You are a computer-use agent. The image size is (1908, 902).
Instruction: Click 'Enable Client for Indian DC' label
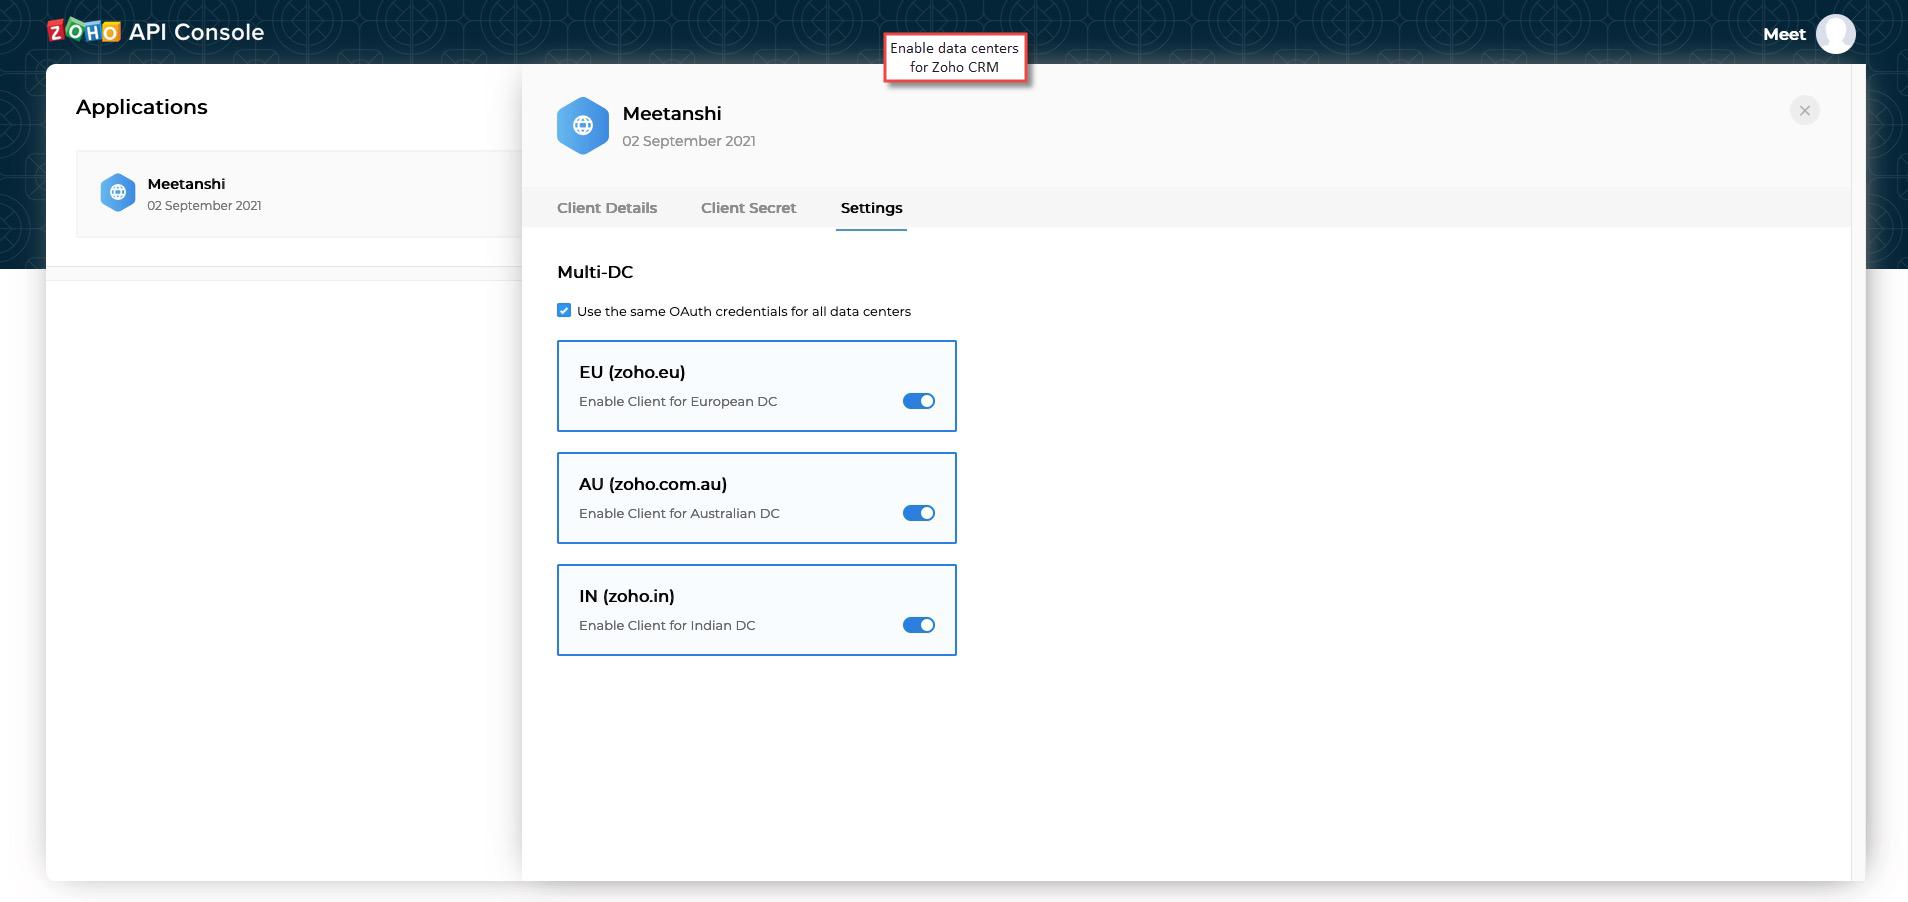[x=667, y=625]
